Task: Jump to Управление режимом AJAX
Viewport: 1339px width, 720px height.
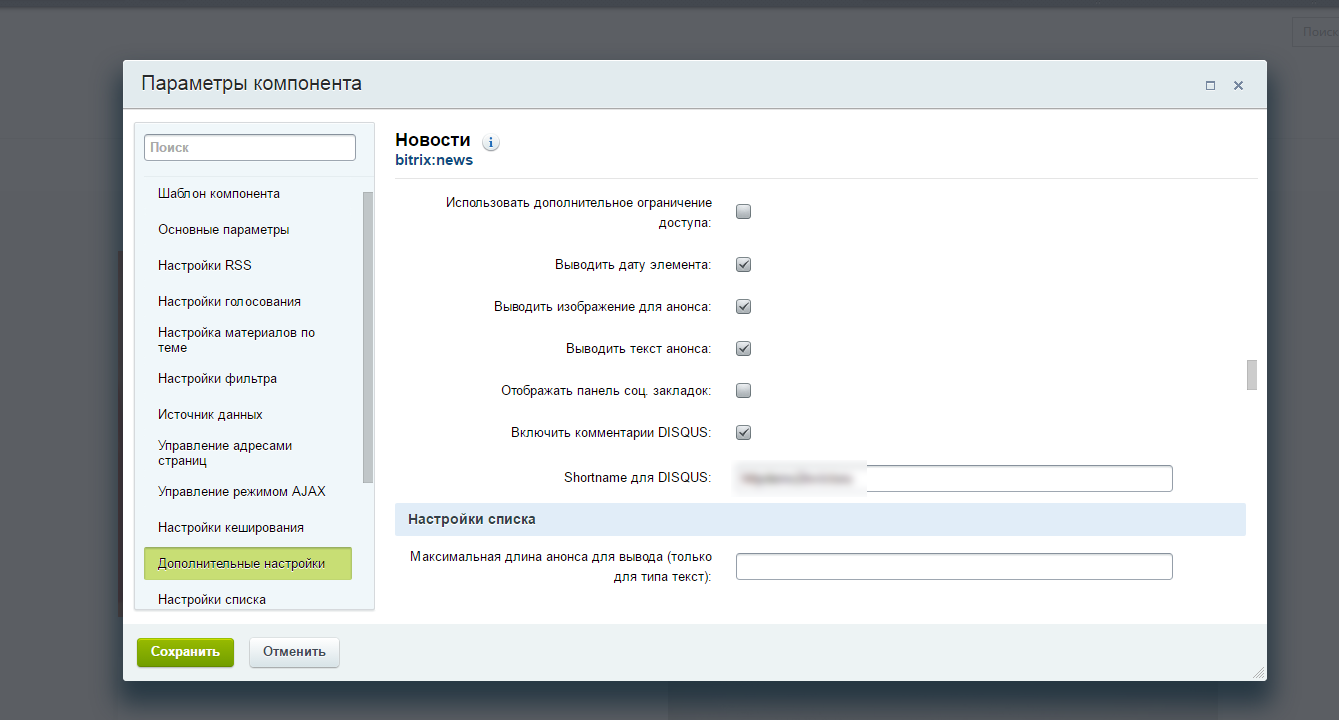Action: pyautogui.click(x=241, y=491)
